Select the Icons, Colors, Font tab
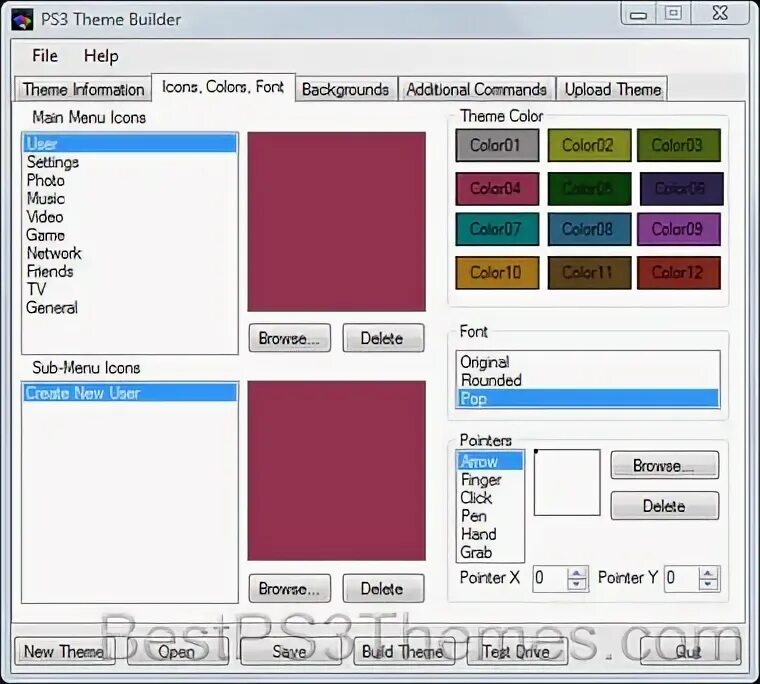The image size is (760, 684). (223, 87)
